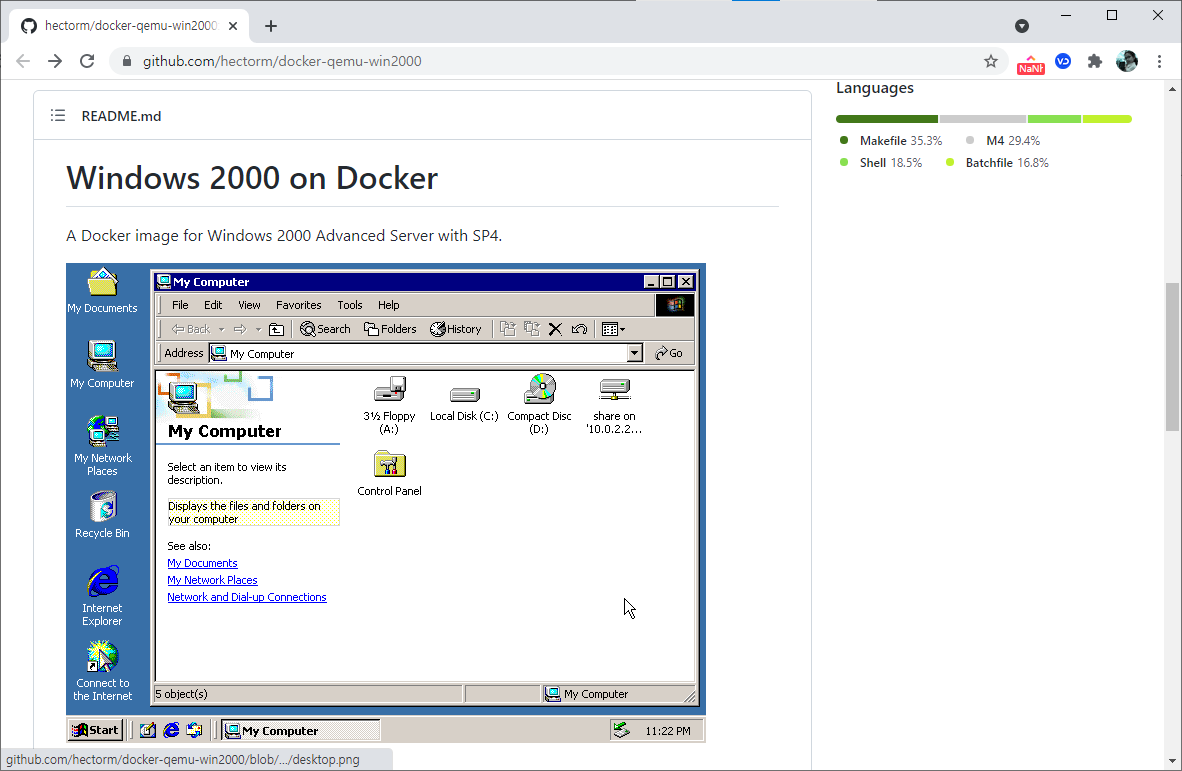Click the blue round extension icon
Screen dimensions: 1182x771
(1063, 61)
